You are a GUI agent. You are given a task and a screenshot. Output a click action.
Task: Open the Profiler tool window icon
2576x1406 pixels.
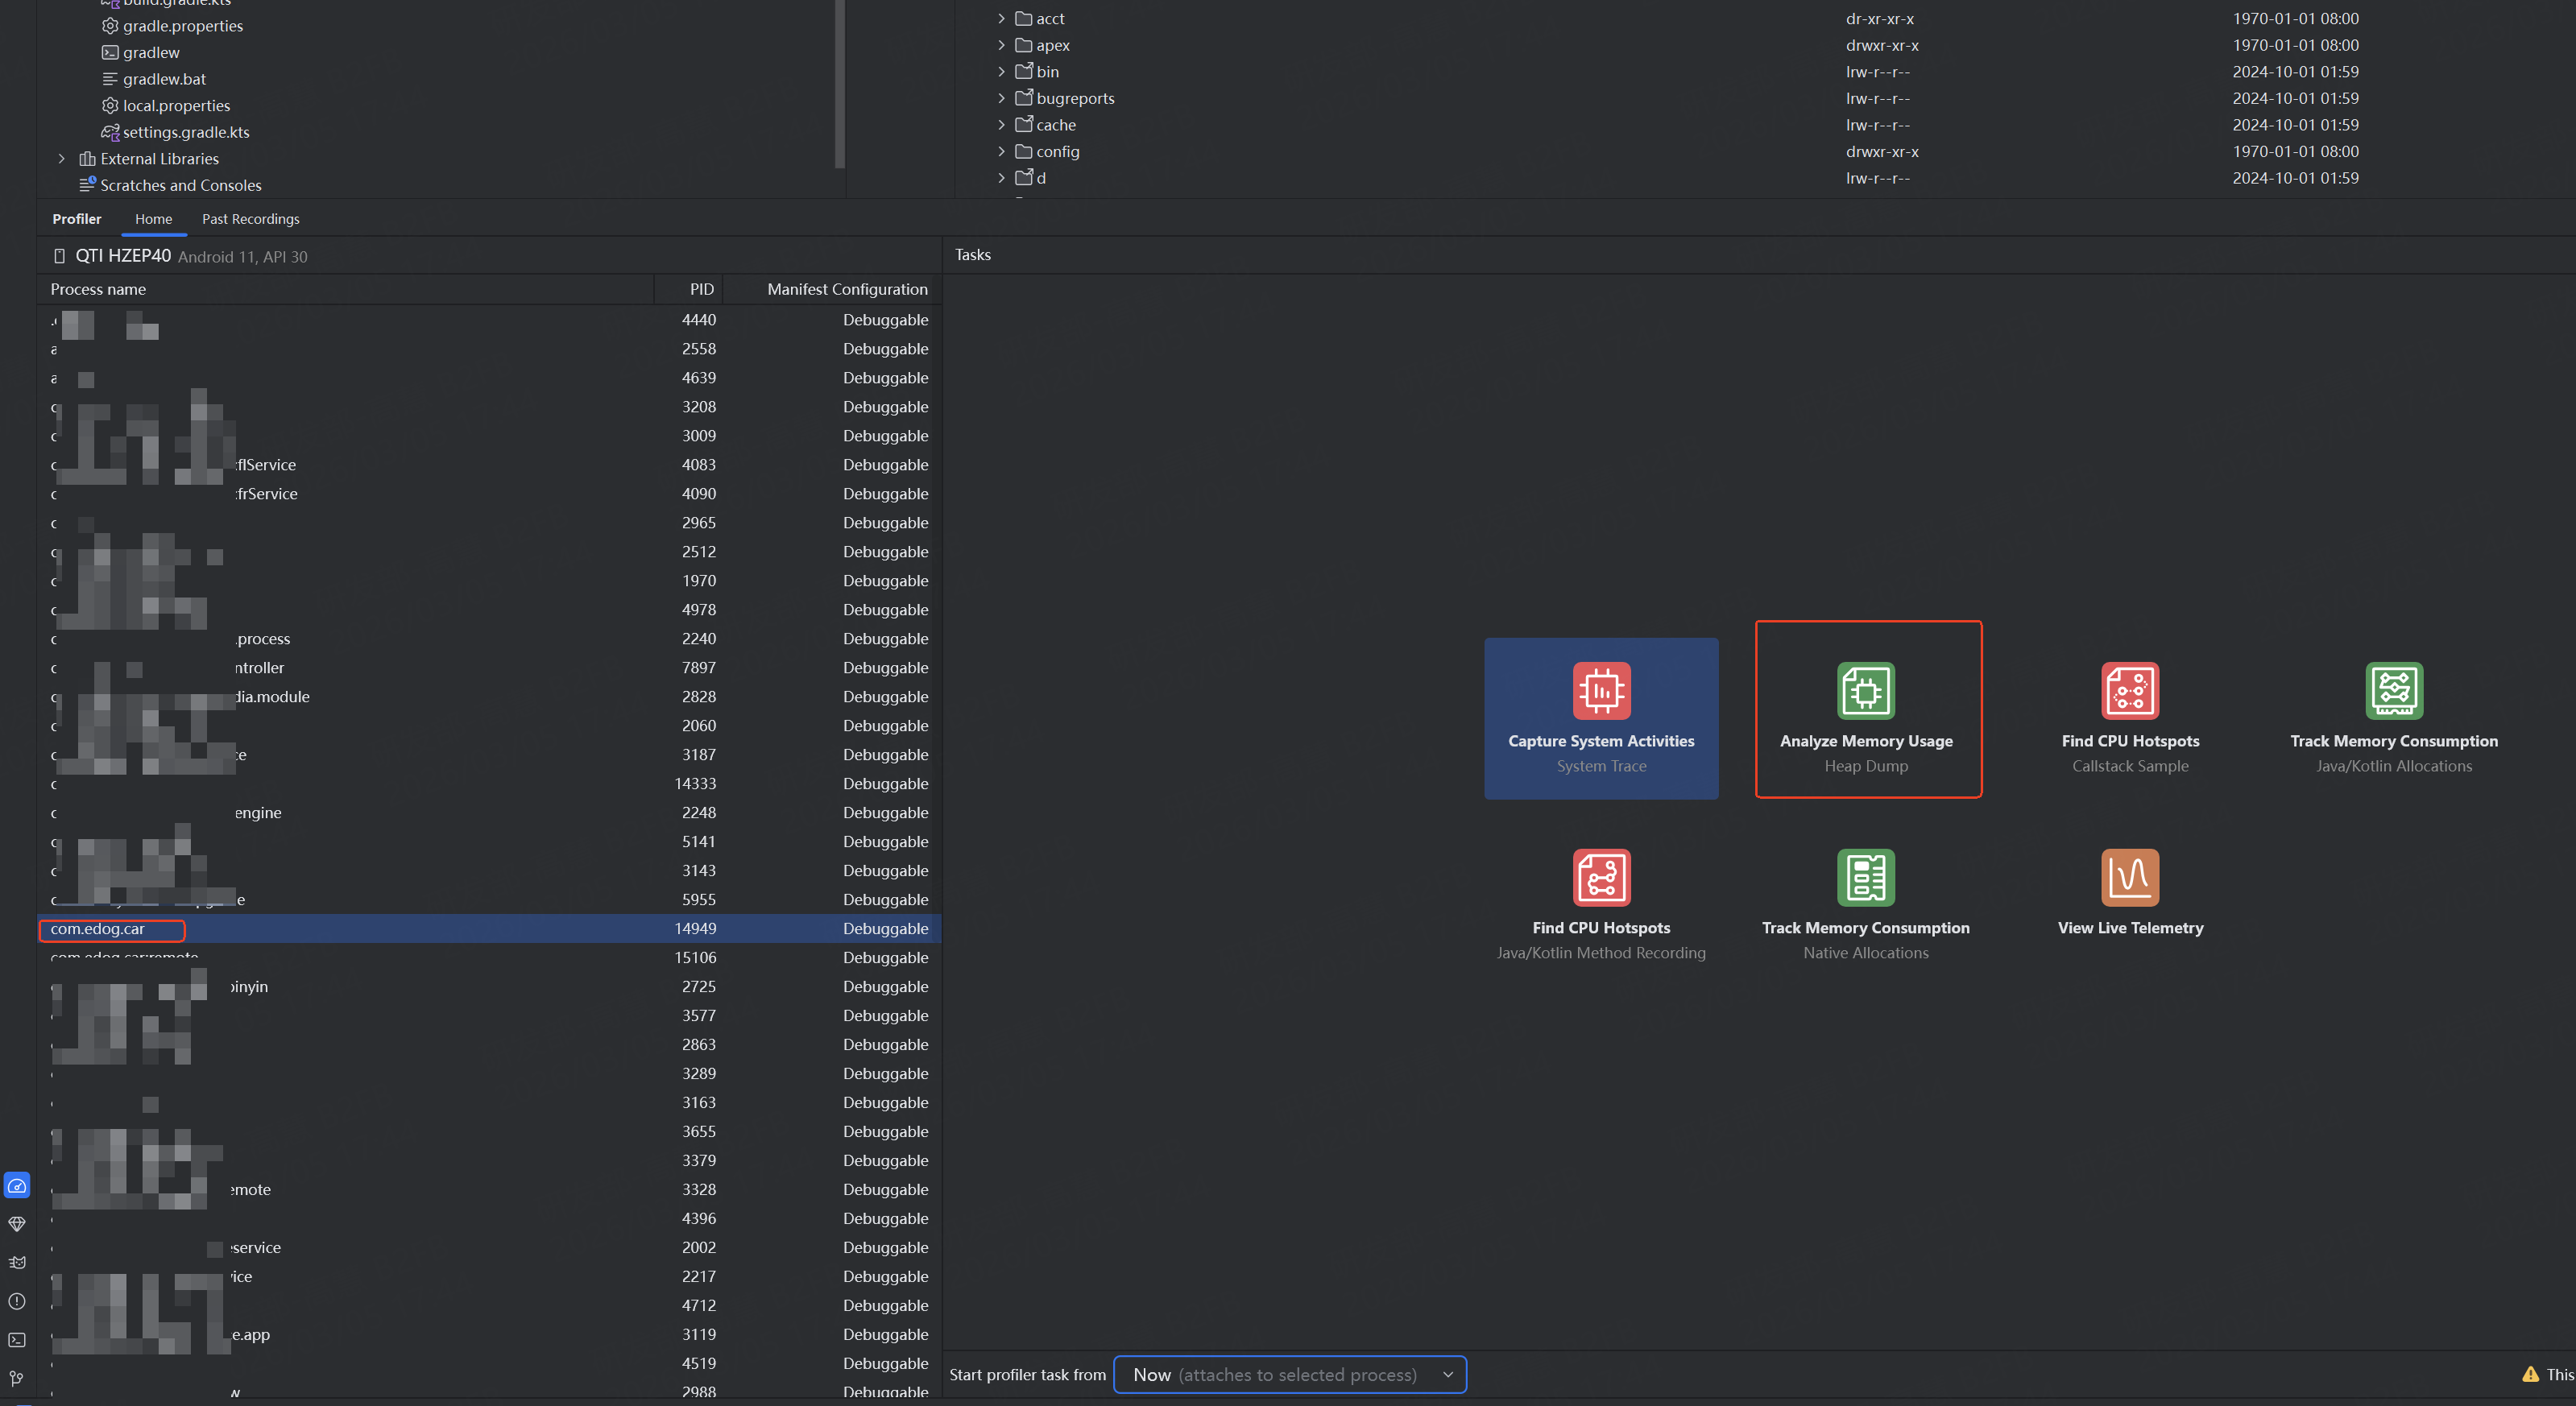[x=17, y=1186]
